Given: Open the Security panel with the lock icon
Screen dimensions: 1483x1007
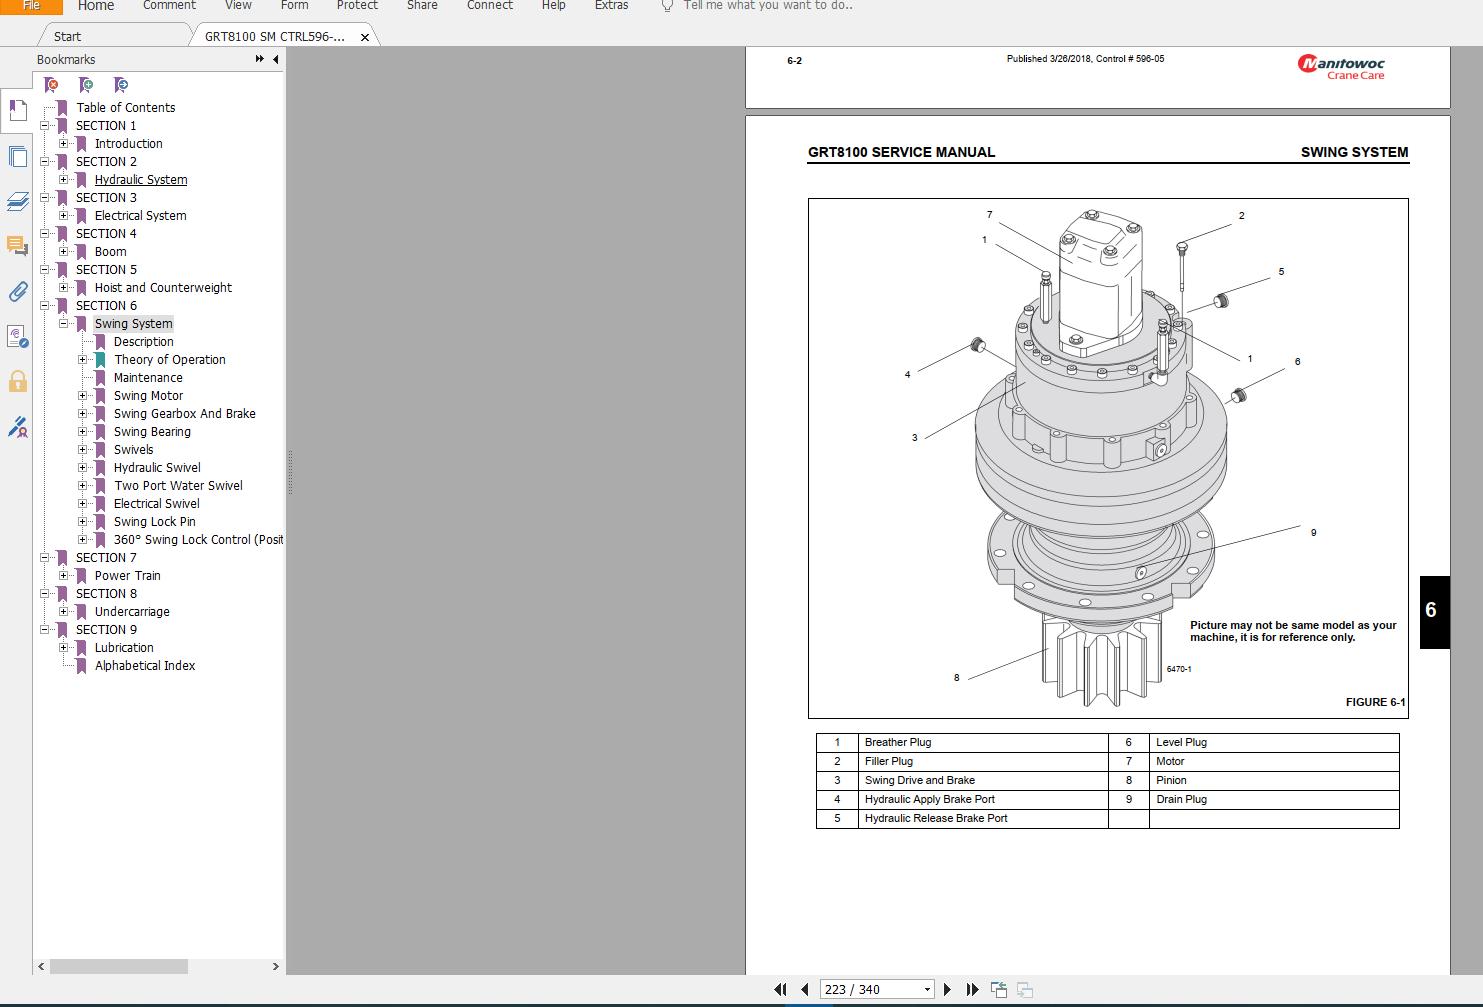Looking at the screenshot, I should pyautogui.click(x=17, y=381).
